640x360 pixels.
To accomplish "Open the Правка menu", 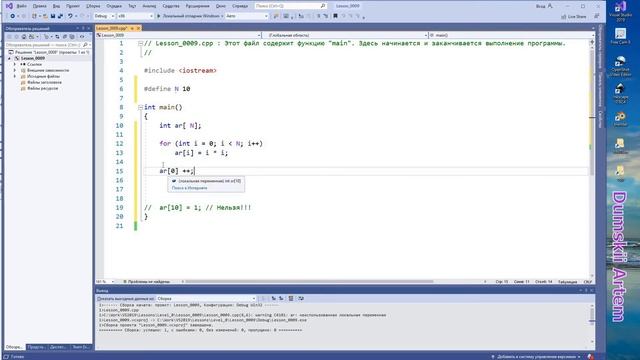I will tap(40, 6).
